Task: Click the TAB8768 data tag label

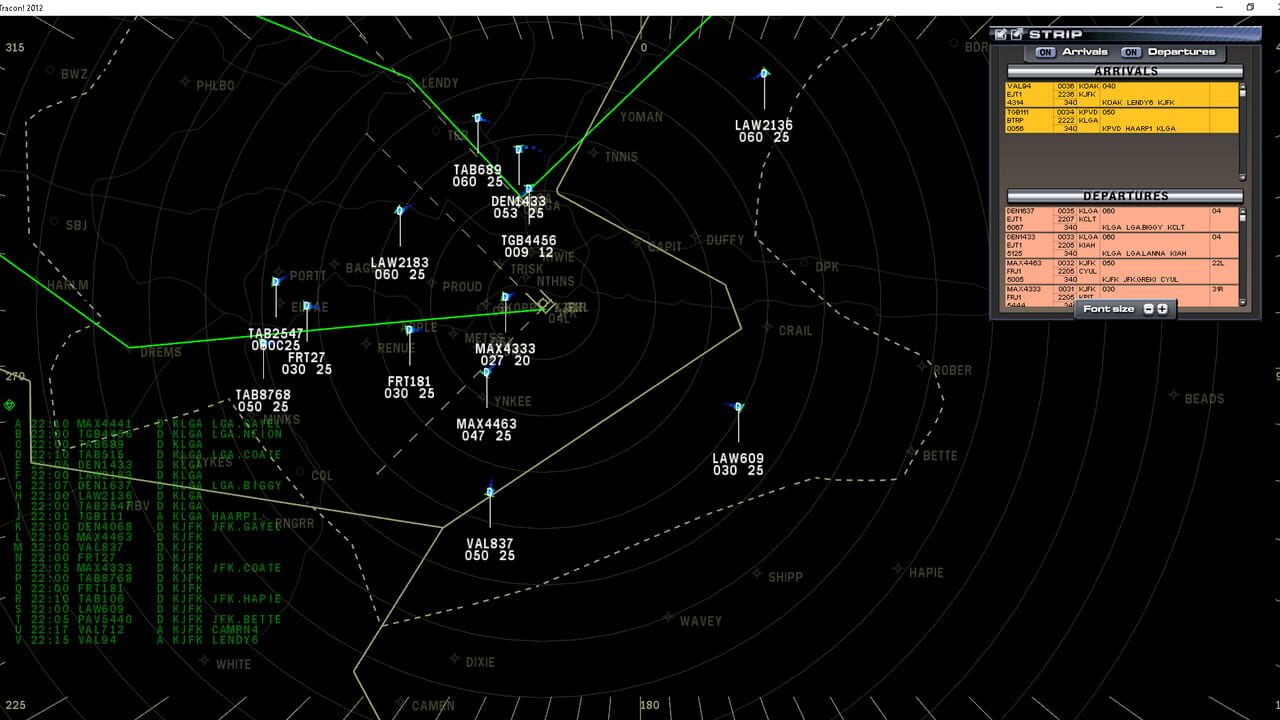Action: [263, 401]
